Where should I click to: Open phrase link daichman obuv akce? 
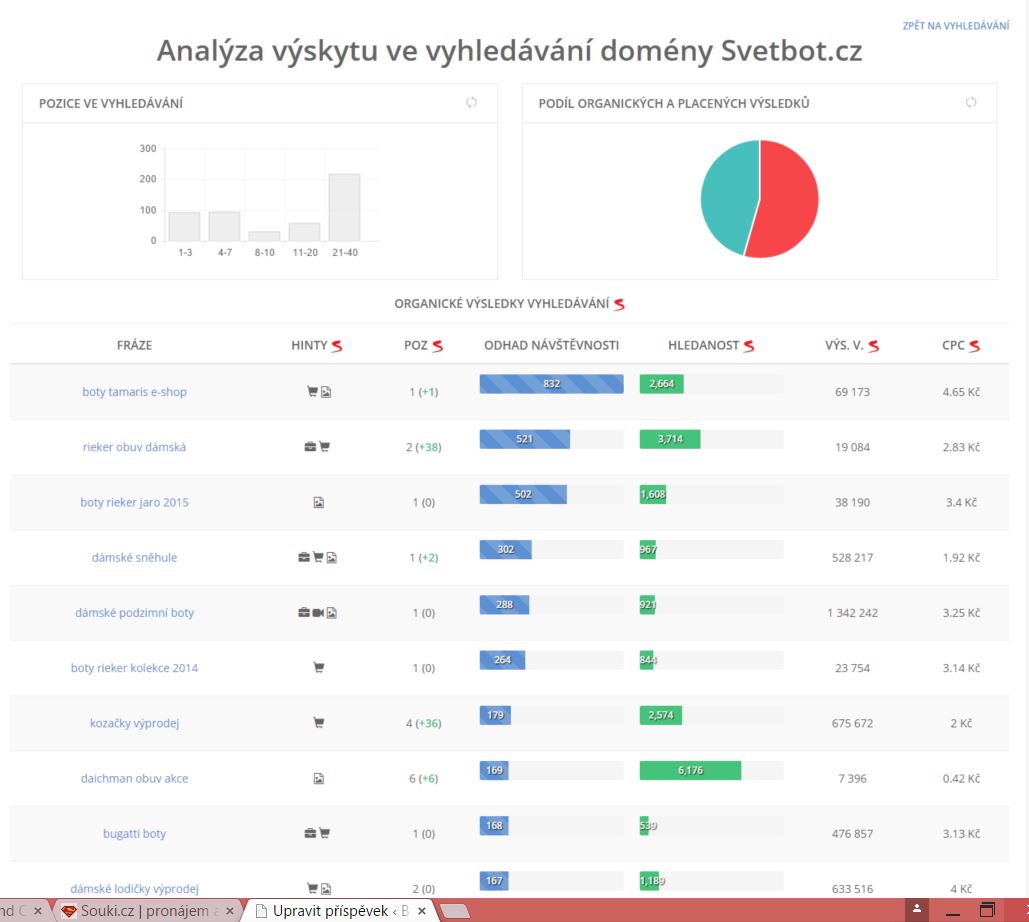click(x=135, y=778)
